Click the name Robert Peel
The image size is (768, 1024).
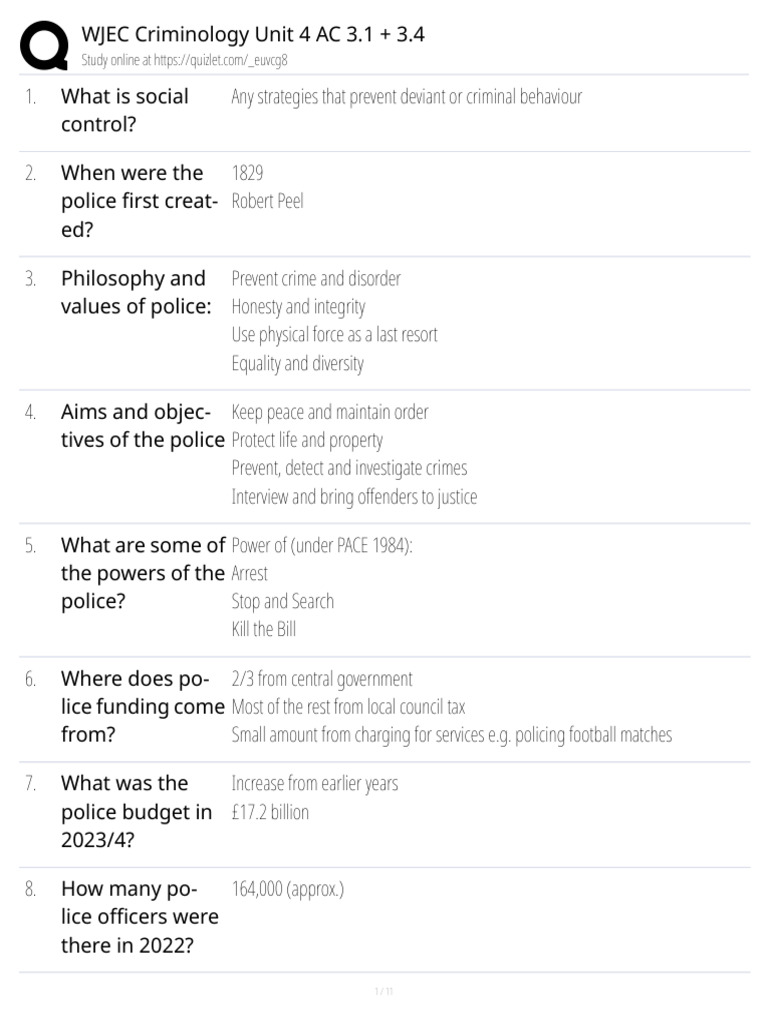coord(268,201)
